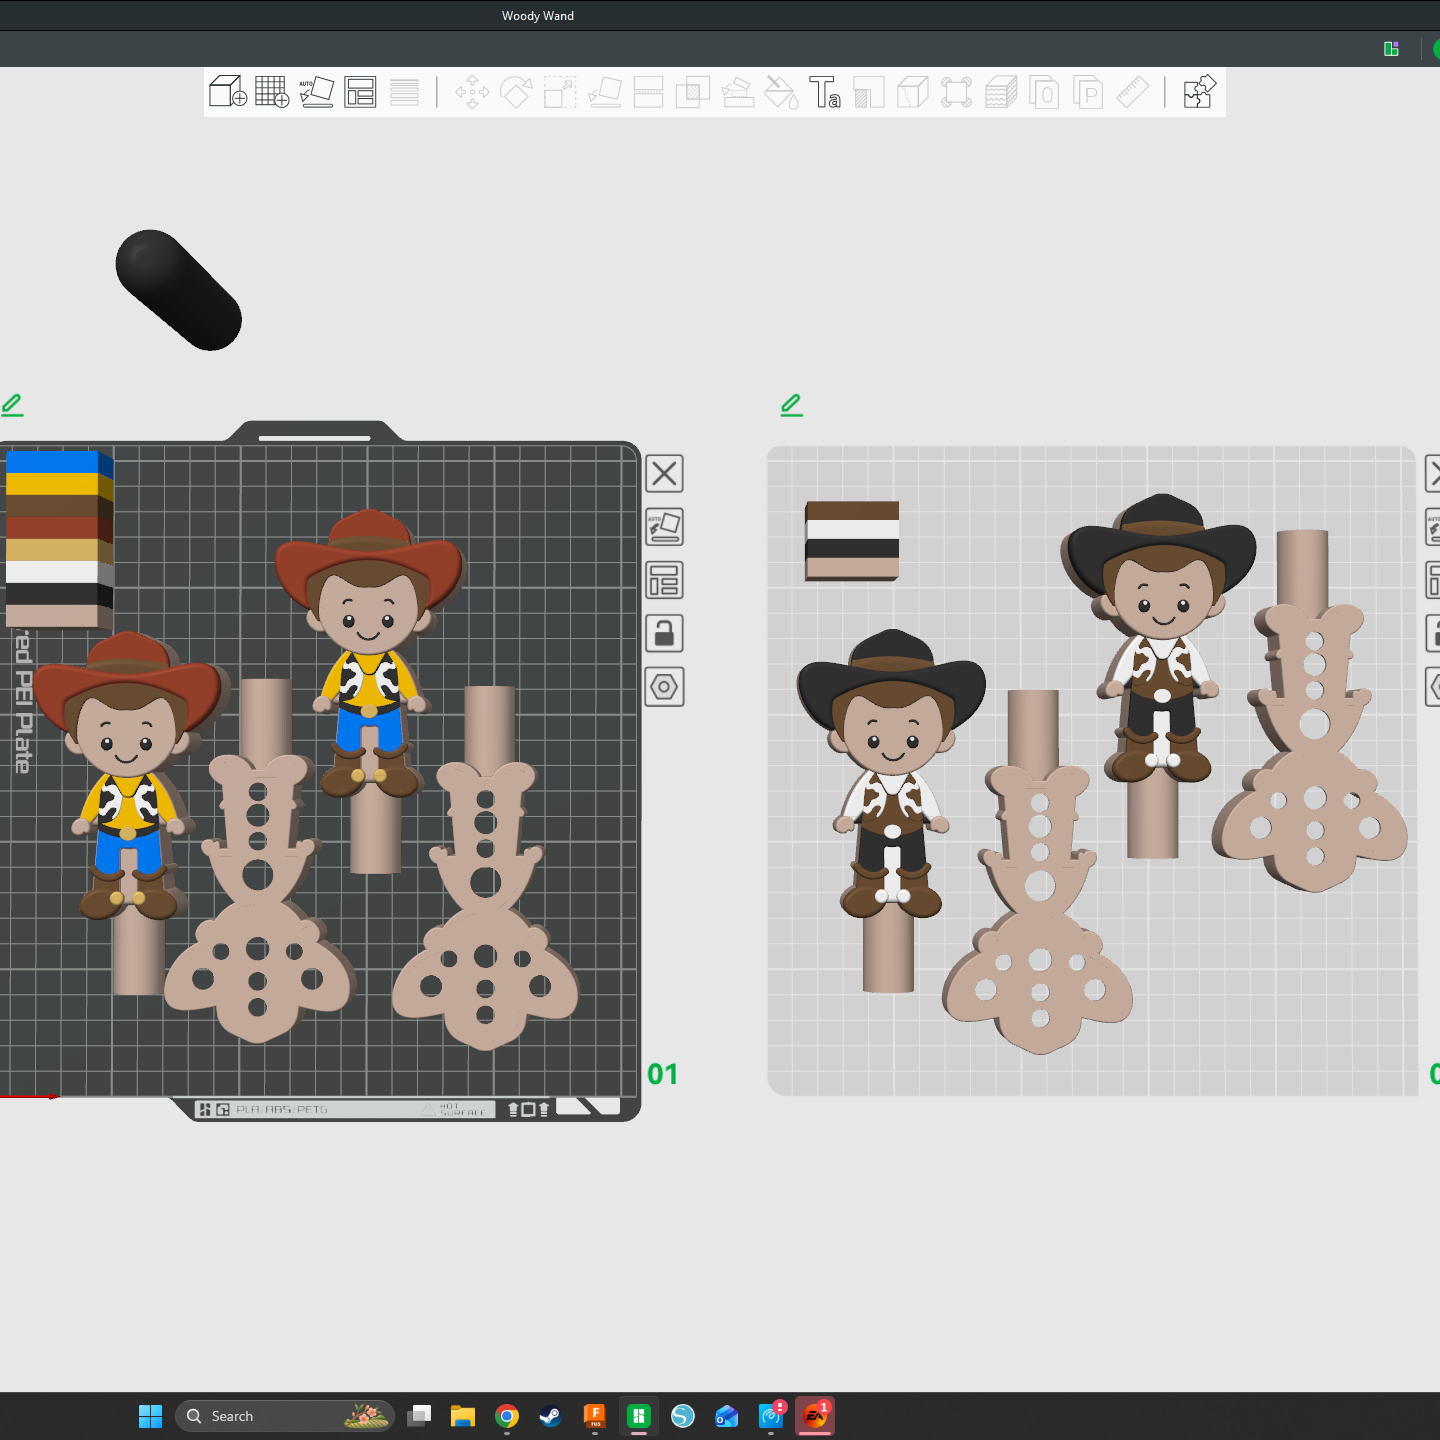
Task: Click the plate number 01 label
Action: 662,1074
